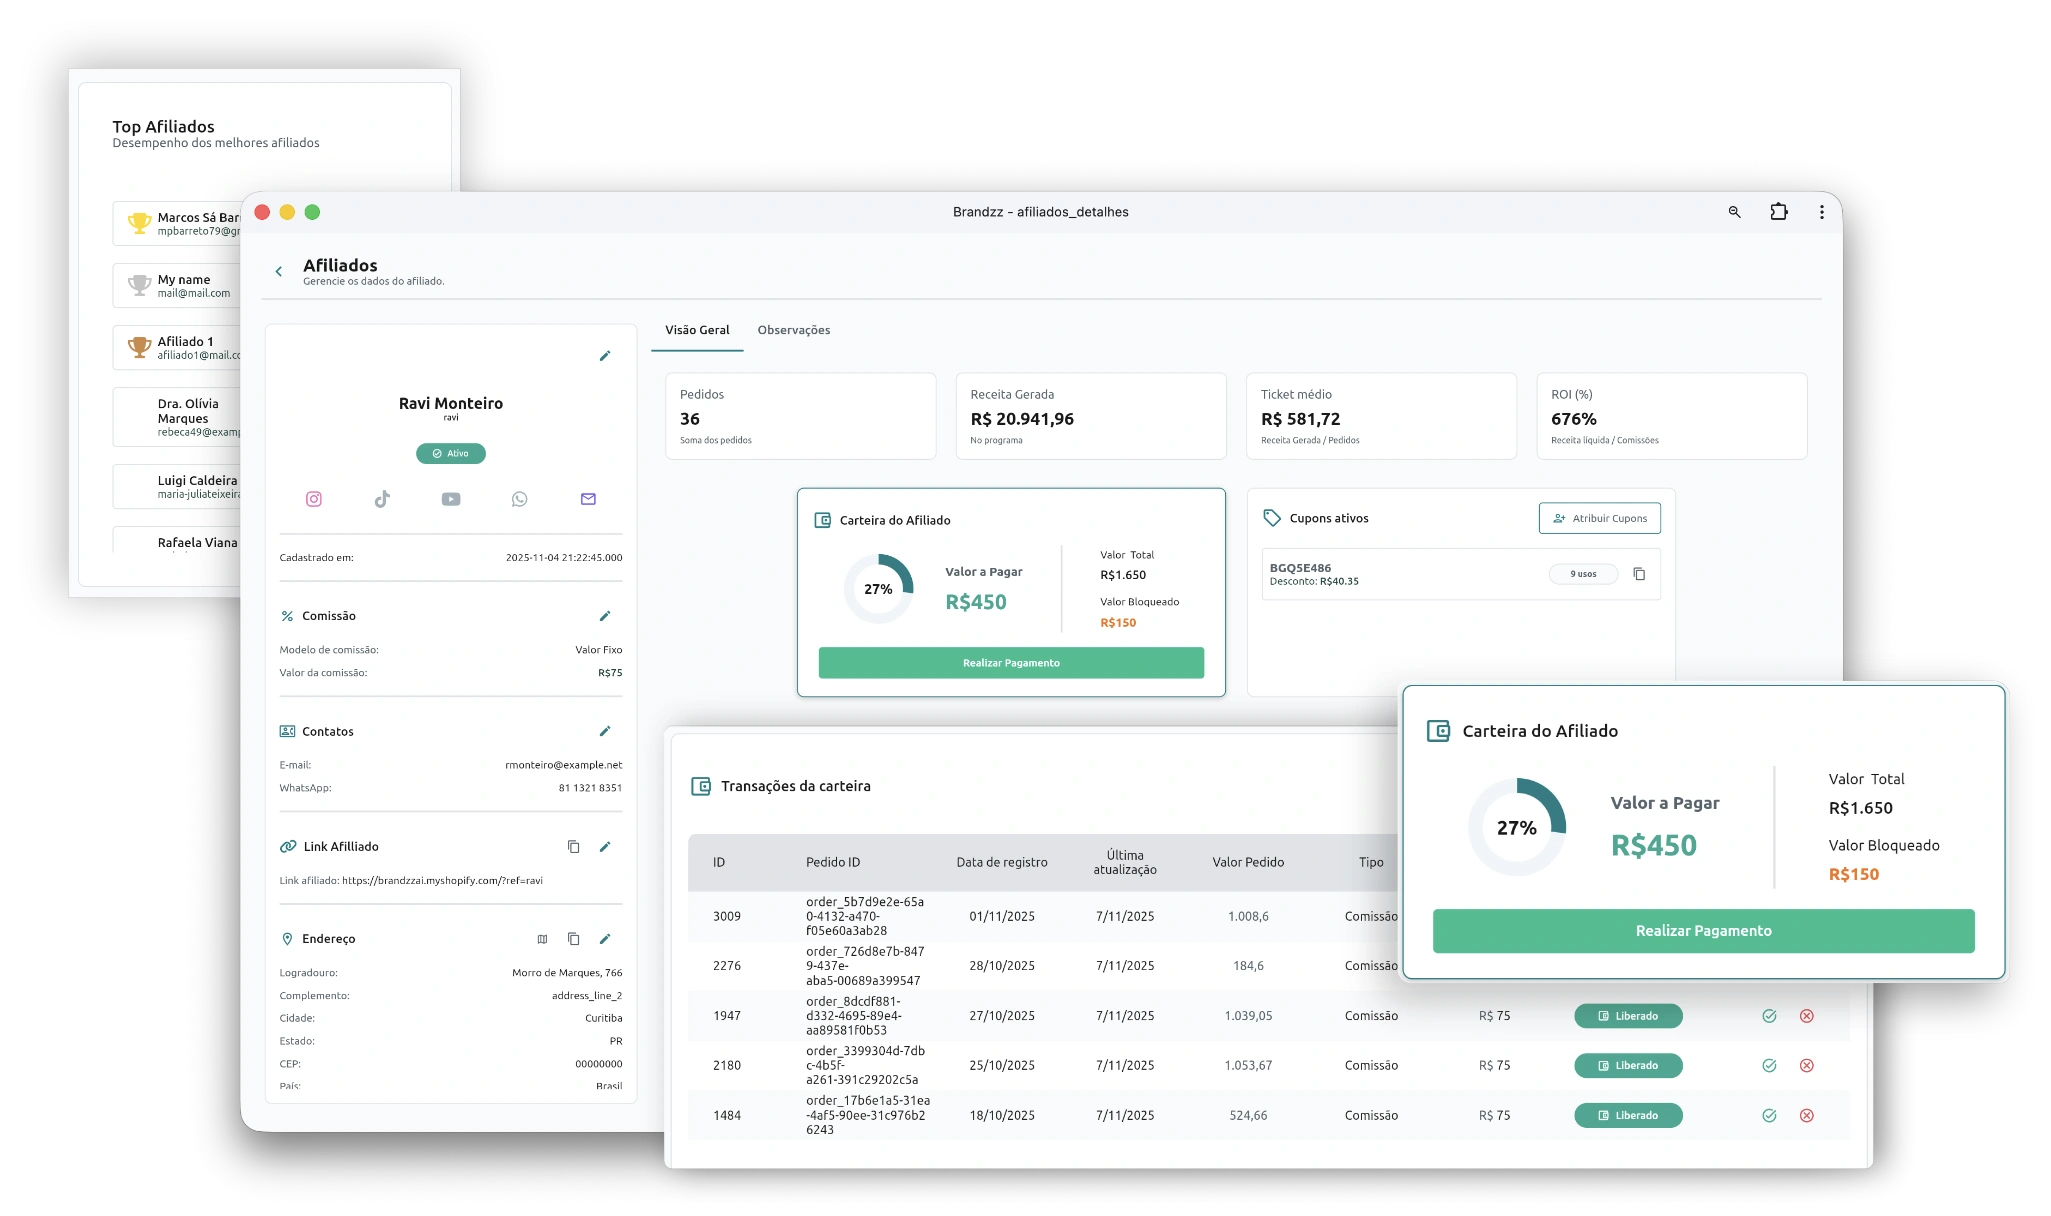Approve transaction 1947 with the green check

click(1769, 1015)
